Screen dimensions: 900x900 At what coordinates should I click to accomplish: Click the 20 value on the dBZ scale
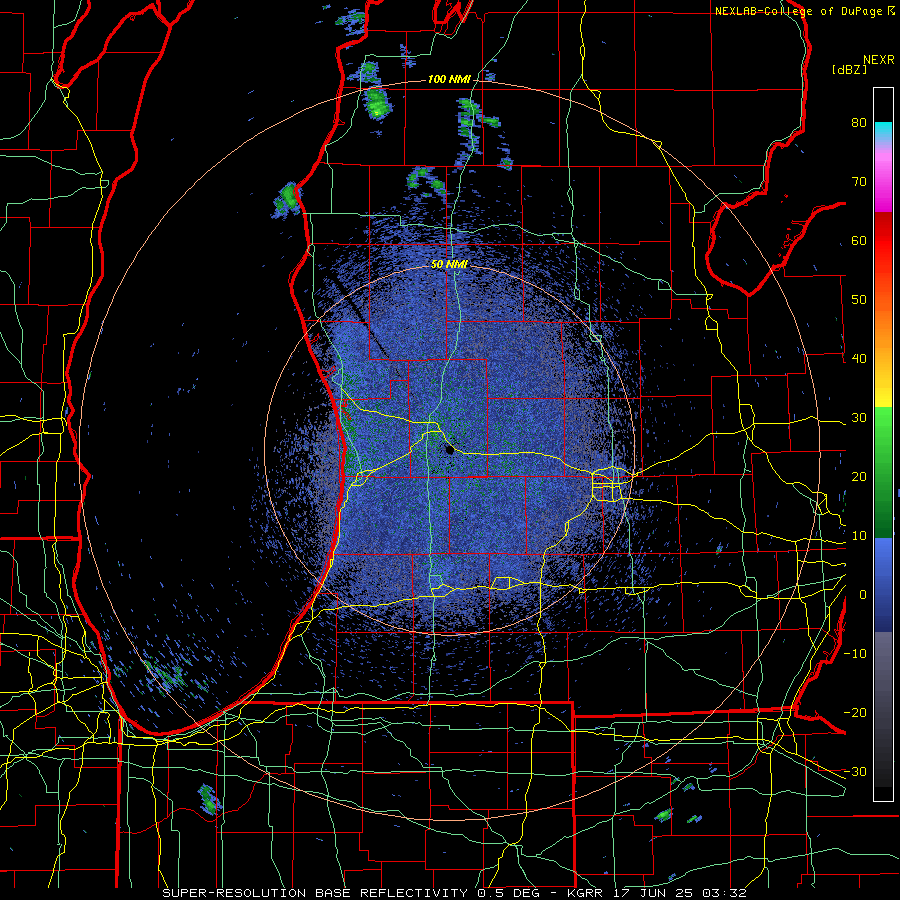coord(859,477)
